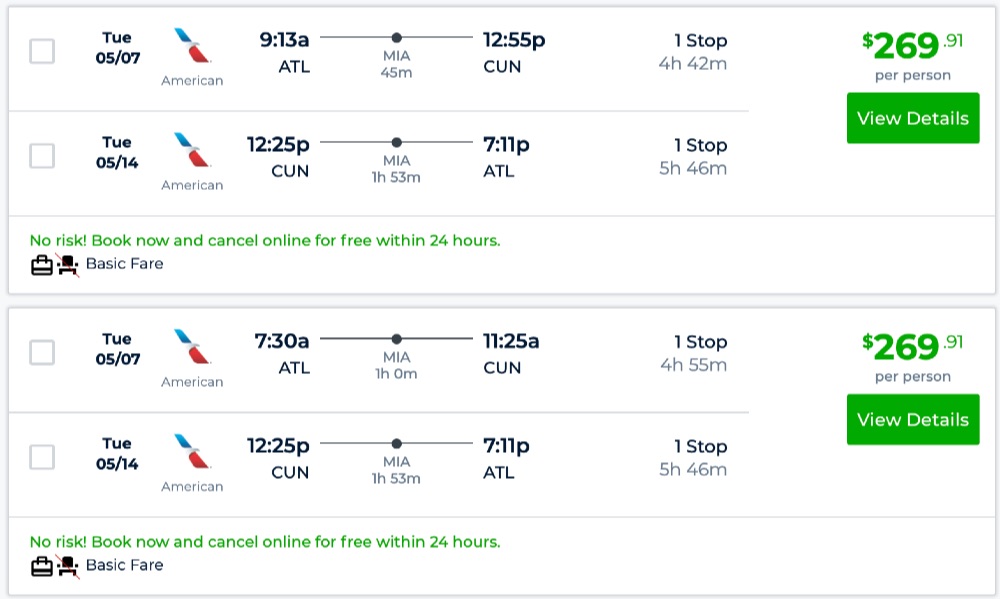1000x599 pixels.
Task: Select return flight checkbox below 9:13a departure
Action: [x=42, y=156]
